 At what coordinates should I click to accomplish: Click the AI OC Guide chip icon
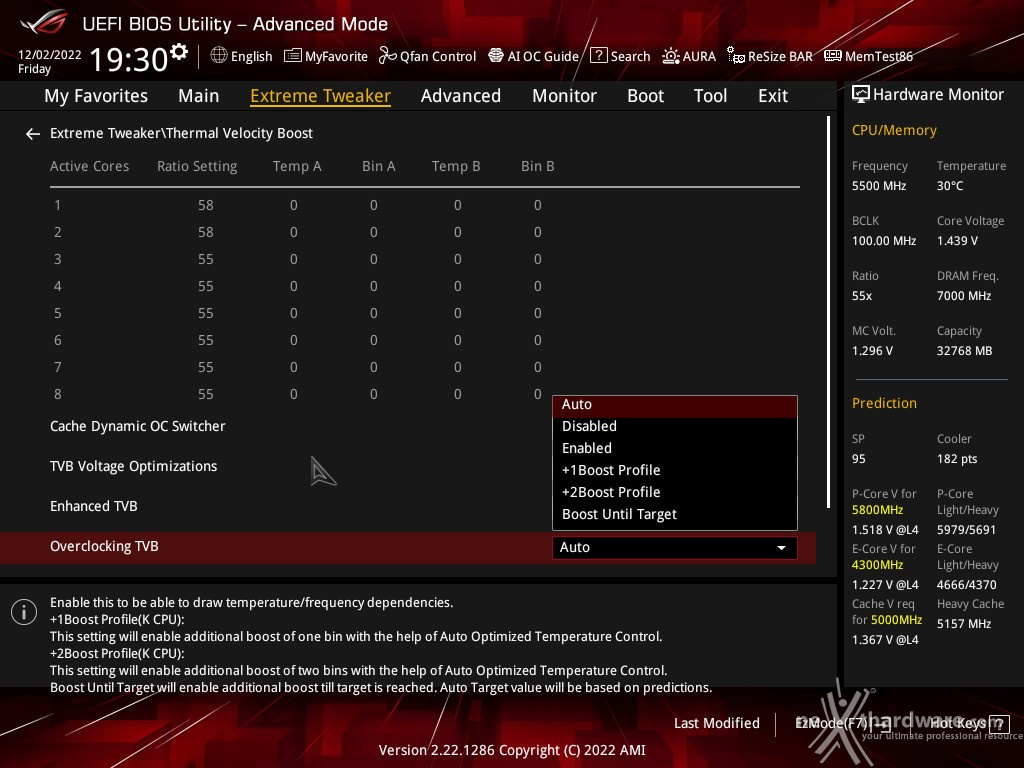(496, 56)
